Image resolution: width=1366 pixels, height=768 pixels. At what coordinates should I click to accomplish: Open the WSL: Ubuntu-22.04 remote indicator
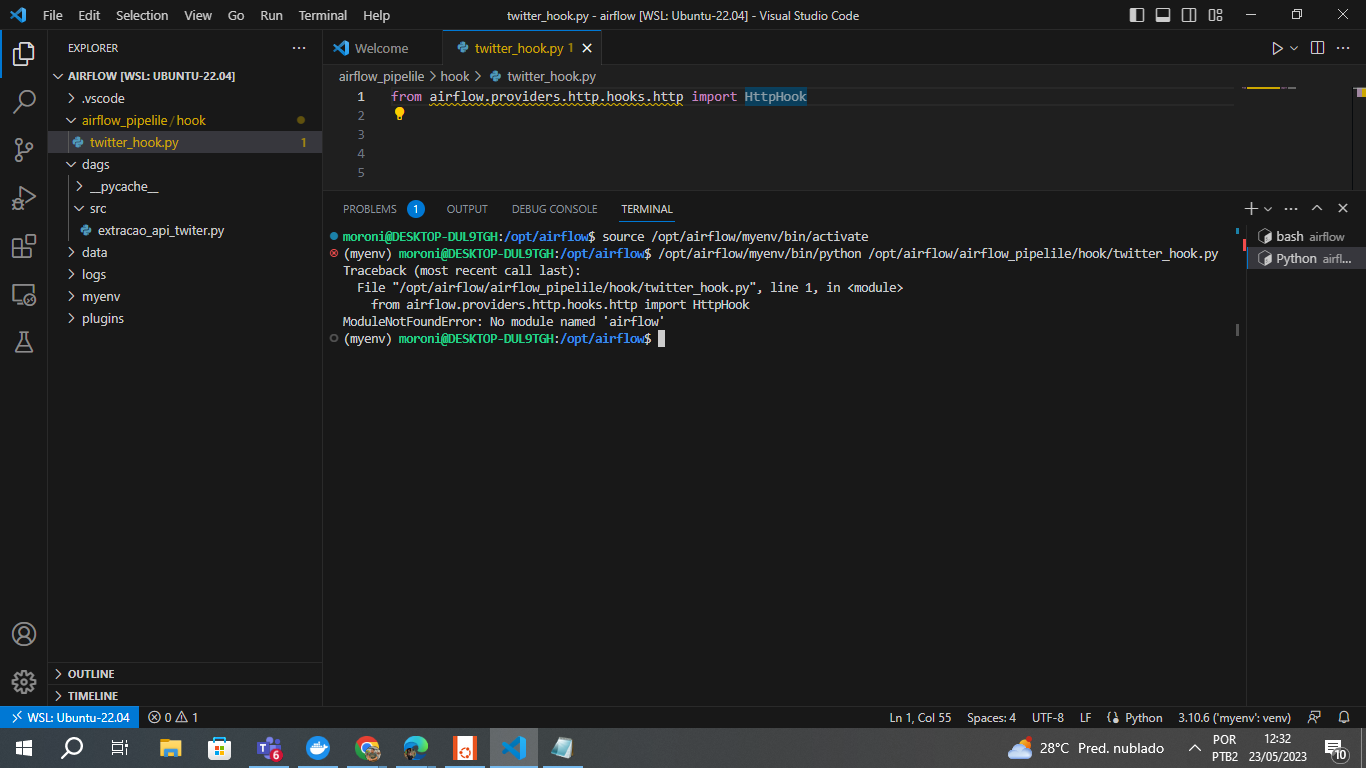click(x=70, y=717)
